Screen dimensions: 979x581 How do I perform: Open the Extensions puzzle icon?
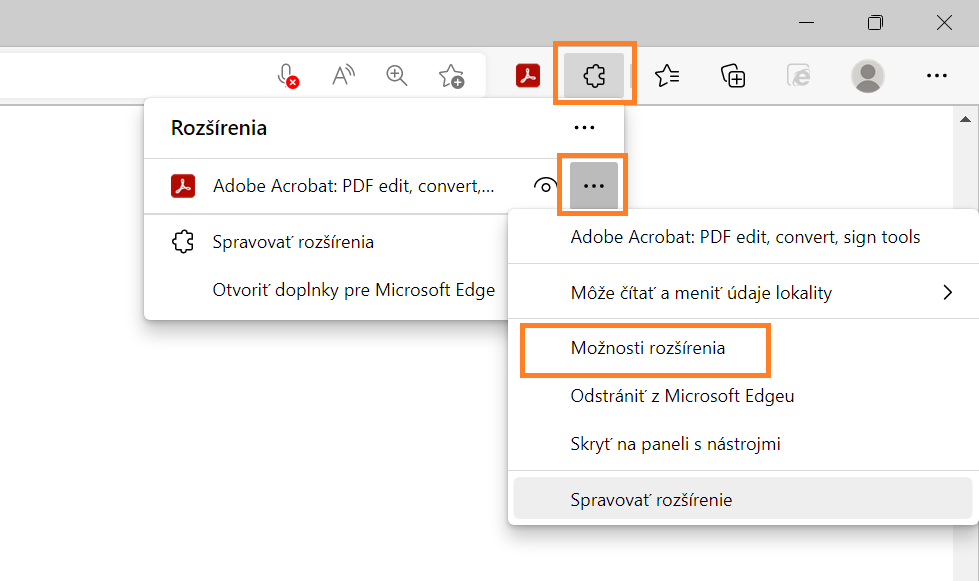tap(594, 75)
